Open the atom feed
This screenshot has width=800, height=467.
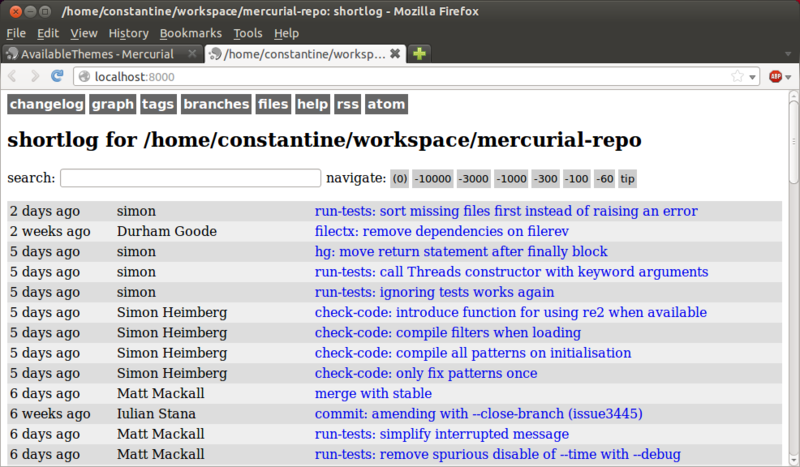(x=386, y=104)
